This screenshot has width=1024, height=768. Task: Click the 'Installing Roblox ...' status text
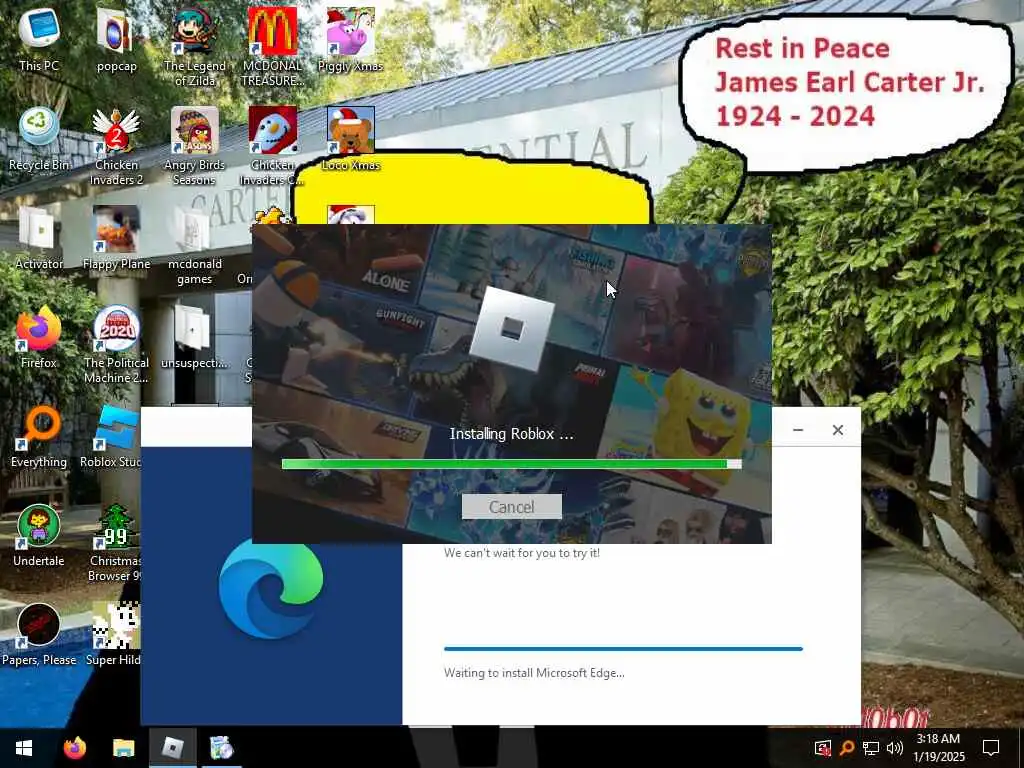pyautogui.click(x=511, y=434)
